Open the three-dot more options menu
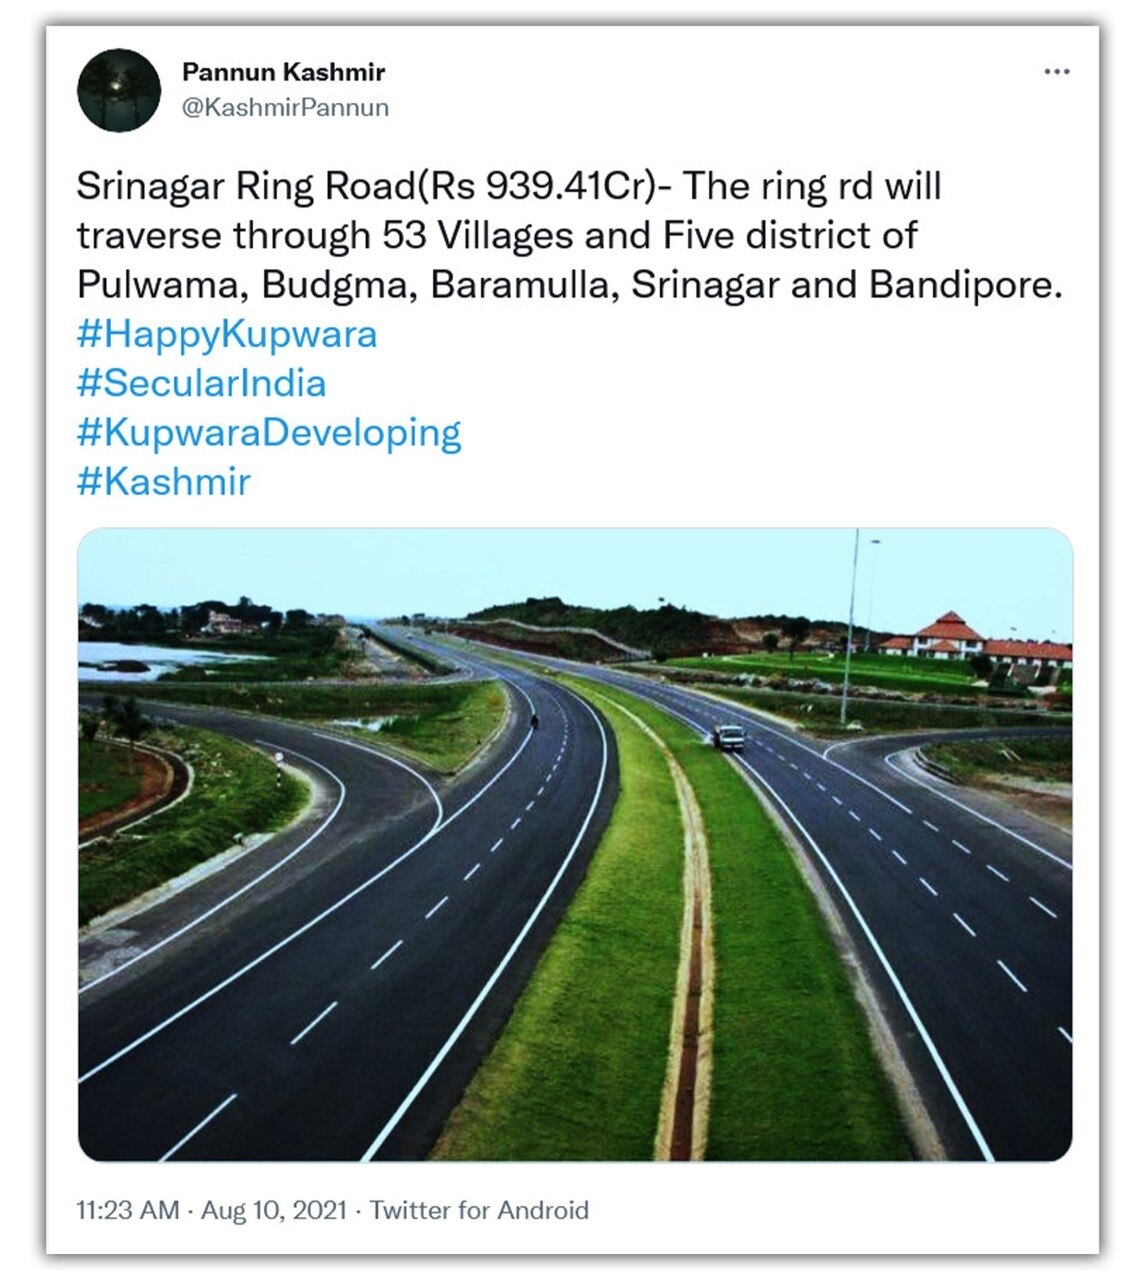 pyautogui.click(x=1056, y=72)
